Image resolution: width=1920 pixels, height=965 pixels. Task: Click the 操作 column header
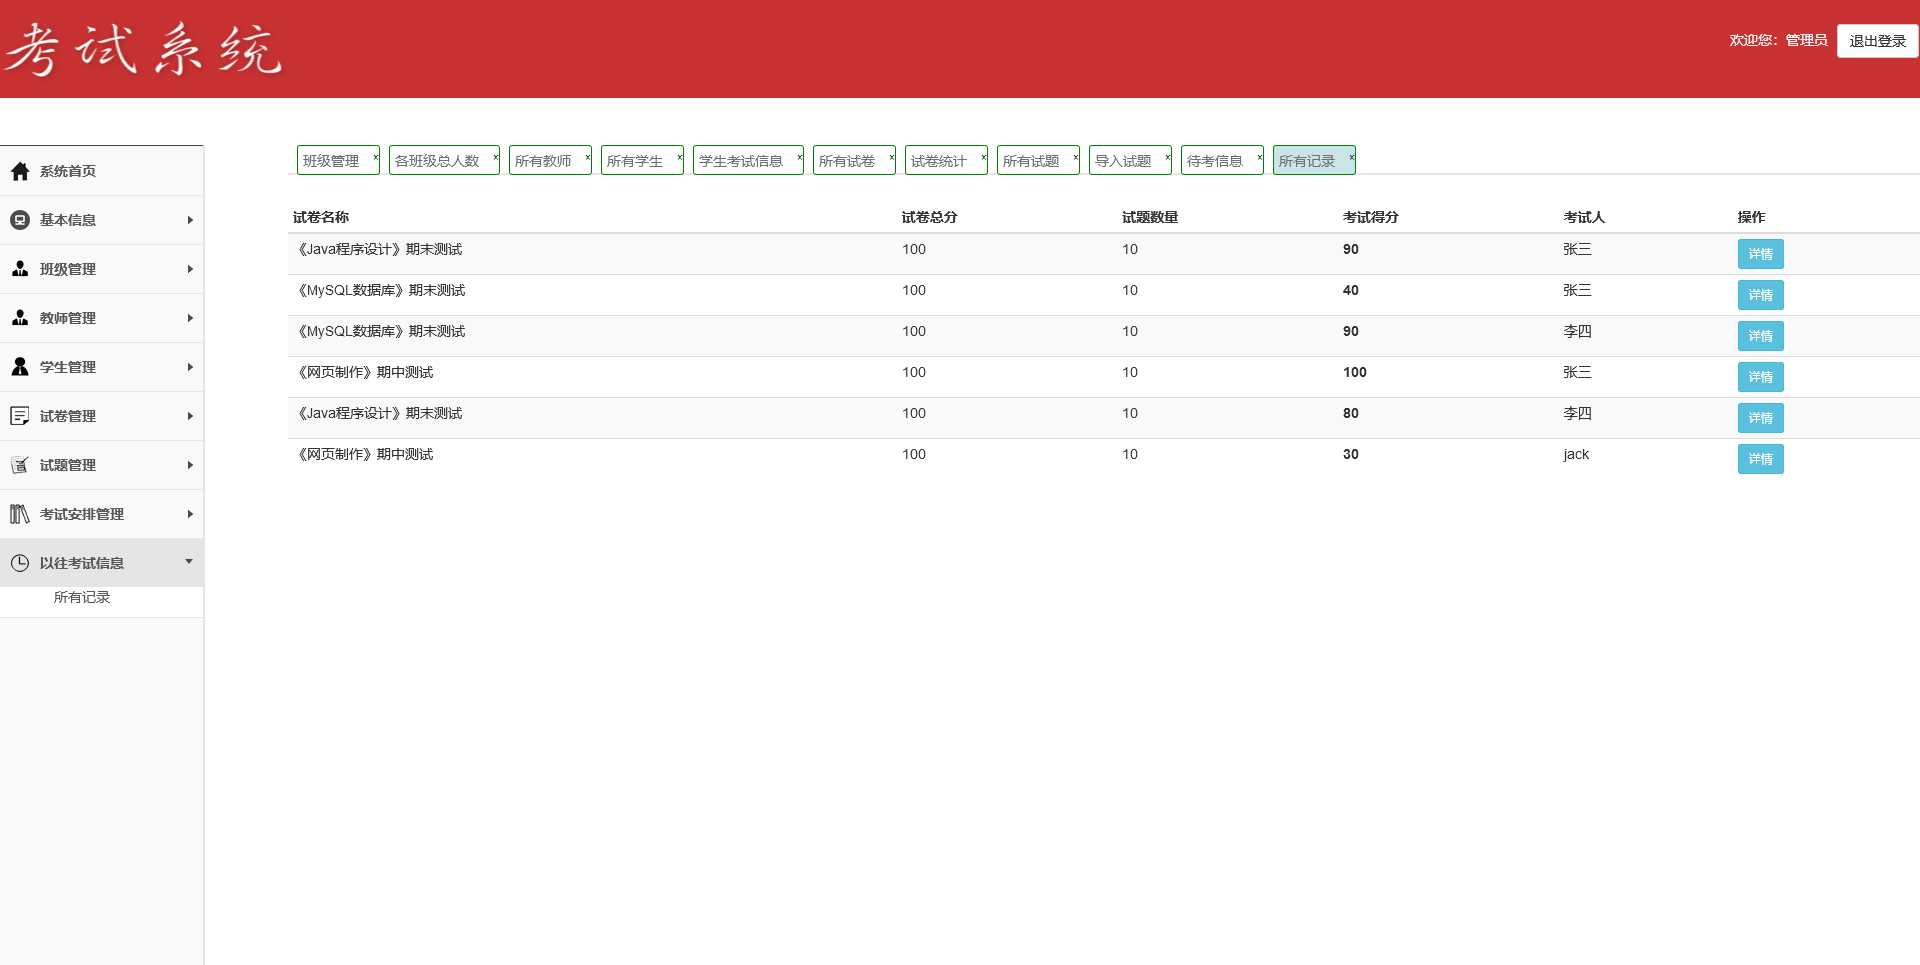click(x=1751, y=217)
